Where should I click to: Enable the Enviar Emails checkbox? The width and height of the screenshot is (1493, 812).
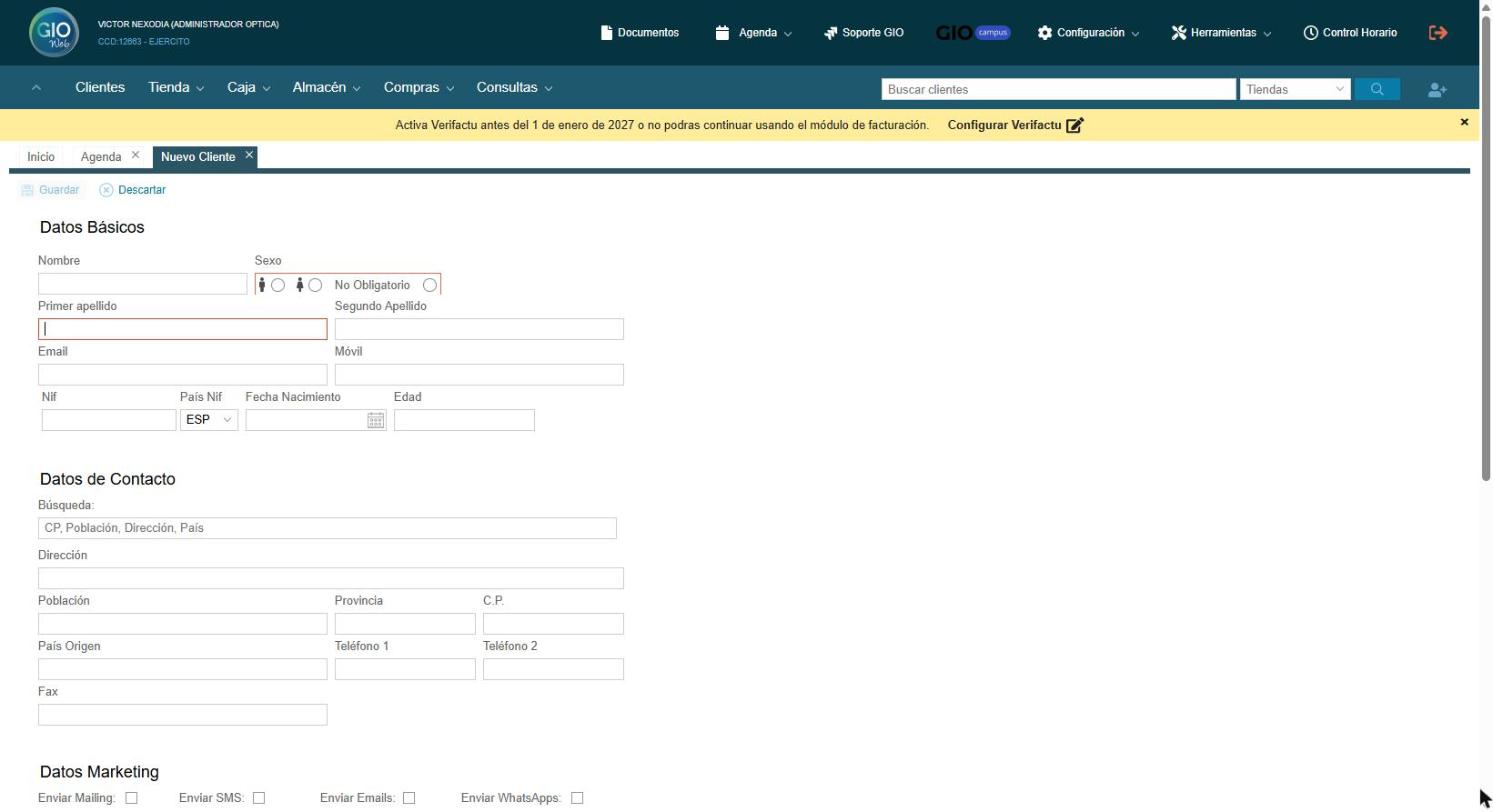409,798
